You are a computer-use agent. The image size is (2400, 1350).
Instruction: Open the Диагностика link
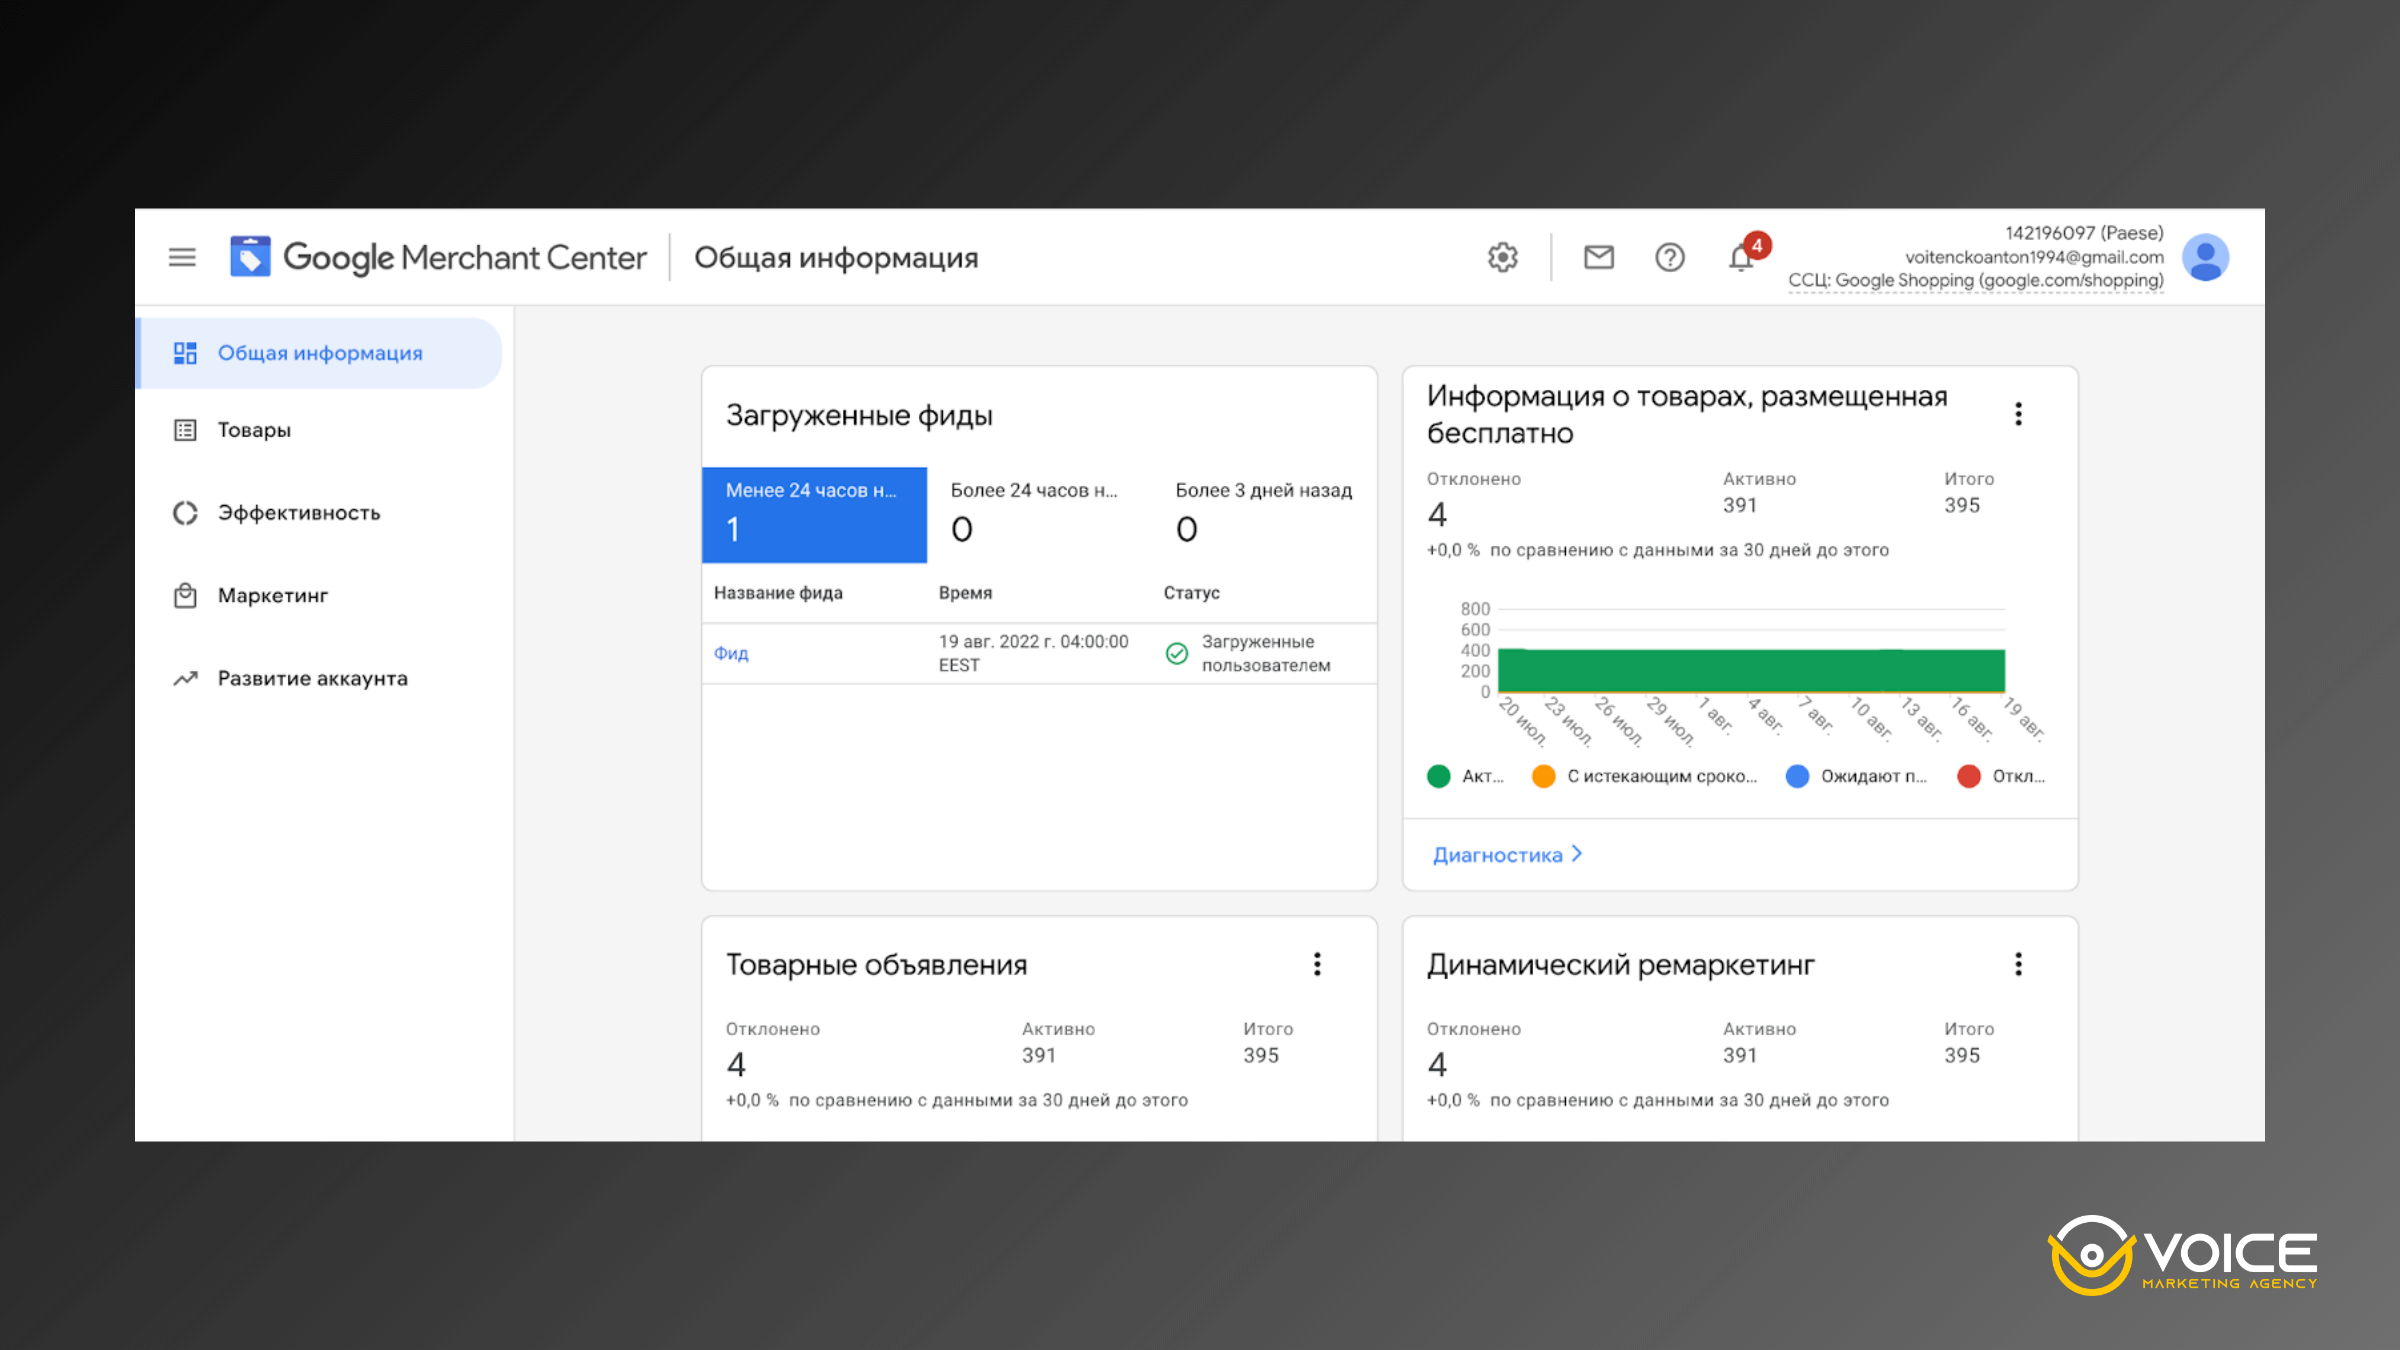1497,854
